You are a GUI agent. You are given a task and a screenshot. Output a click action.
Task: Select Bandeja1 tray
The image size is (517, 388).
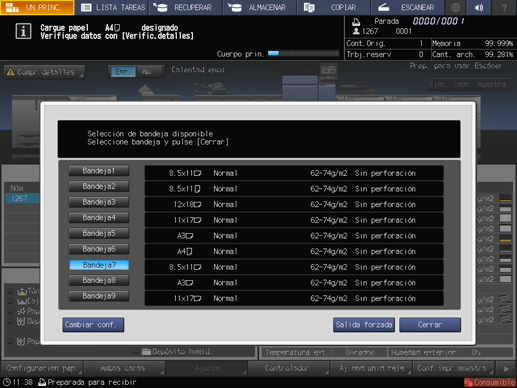[x=99, y=171]
